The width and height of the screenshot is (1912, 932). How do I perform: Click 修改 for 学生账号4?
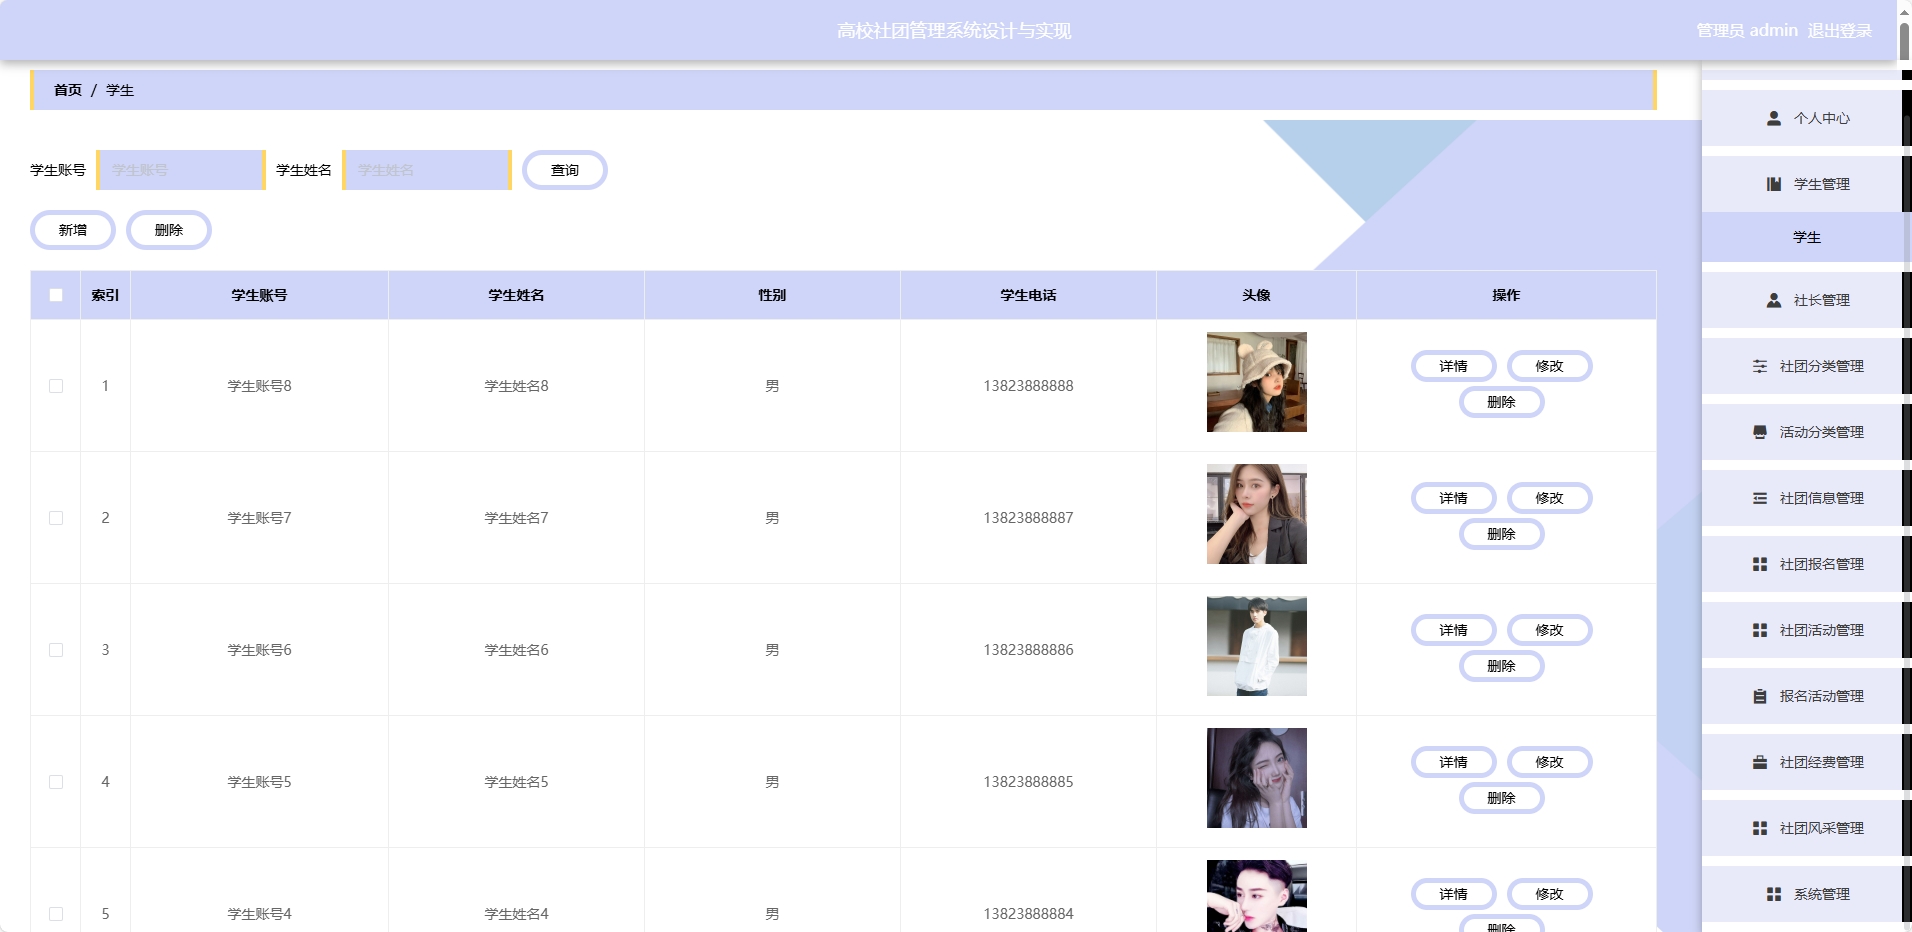[x=1549, y=894]
